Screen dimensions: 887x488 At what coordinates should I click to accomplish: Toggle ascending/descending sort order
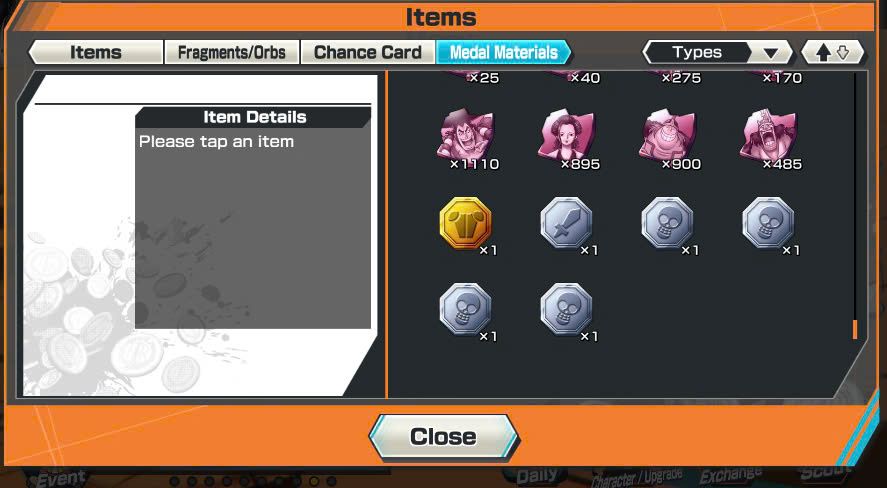pyautogui.click(x=833, y=53)
